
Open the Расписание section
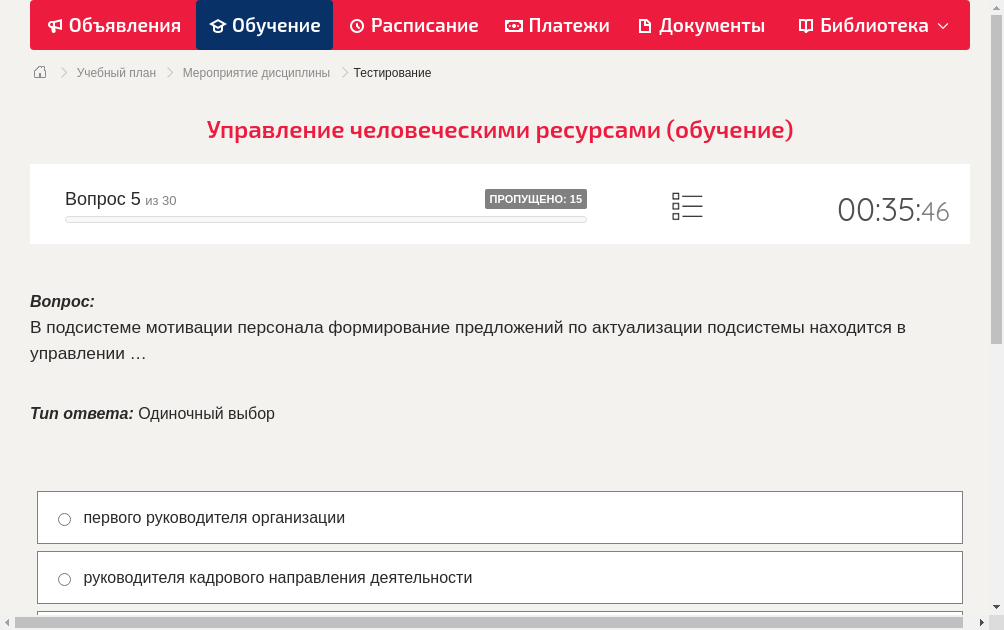413,25
